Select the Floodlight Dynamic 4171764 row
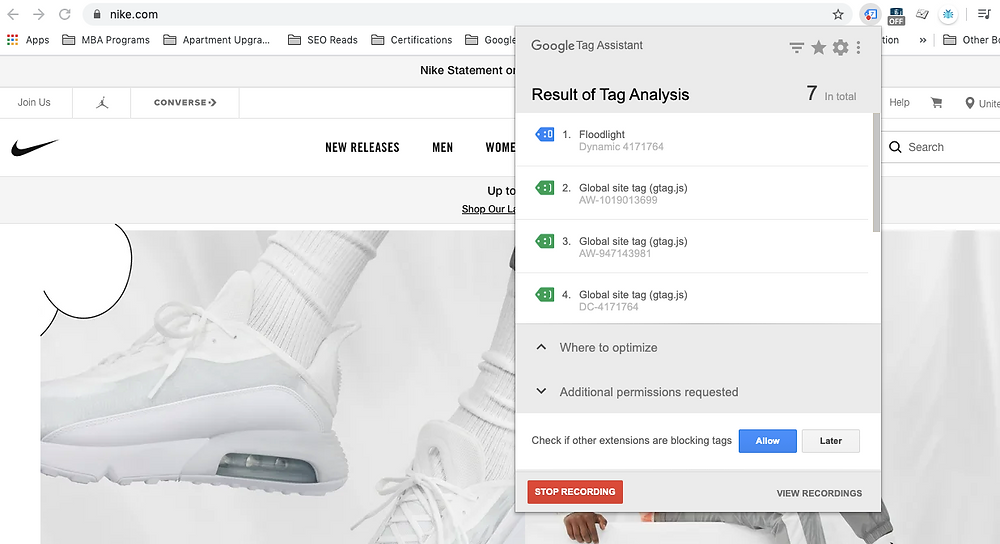Viewport: 1000px width, 544px height. coord(693,140)
